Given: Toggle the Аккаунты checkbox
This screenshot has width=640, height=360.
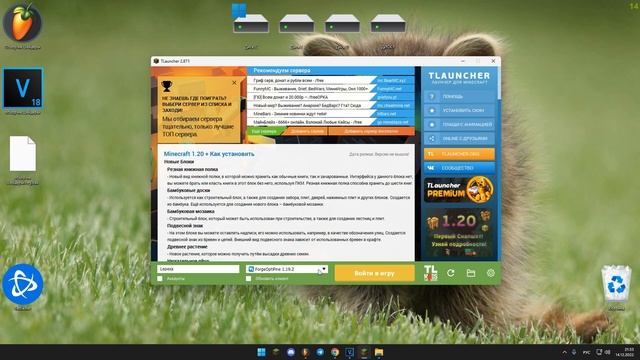Looking at the screenshot, I should [160, 278].
